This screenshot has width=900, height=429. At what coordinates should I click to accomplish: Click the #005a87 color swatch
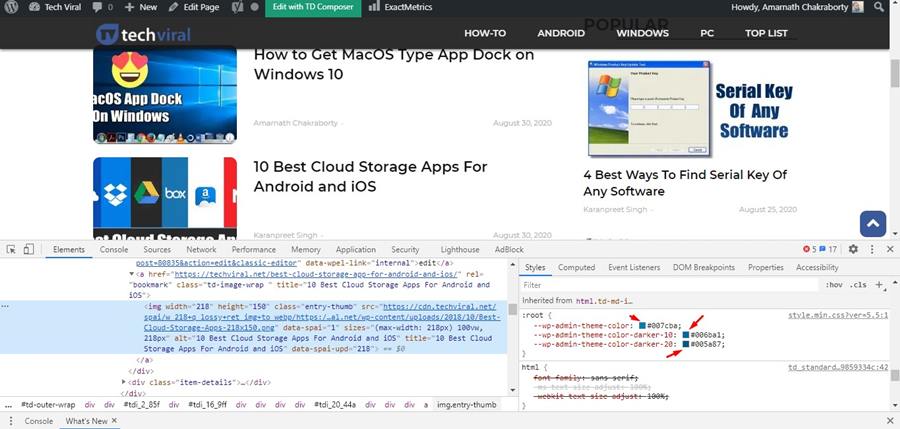click(686, 344)
